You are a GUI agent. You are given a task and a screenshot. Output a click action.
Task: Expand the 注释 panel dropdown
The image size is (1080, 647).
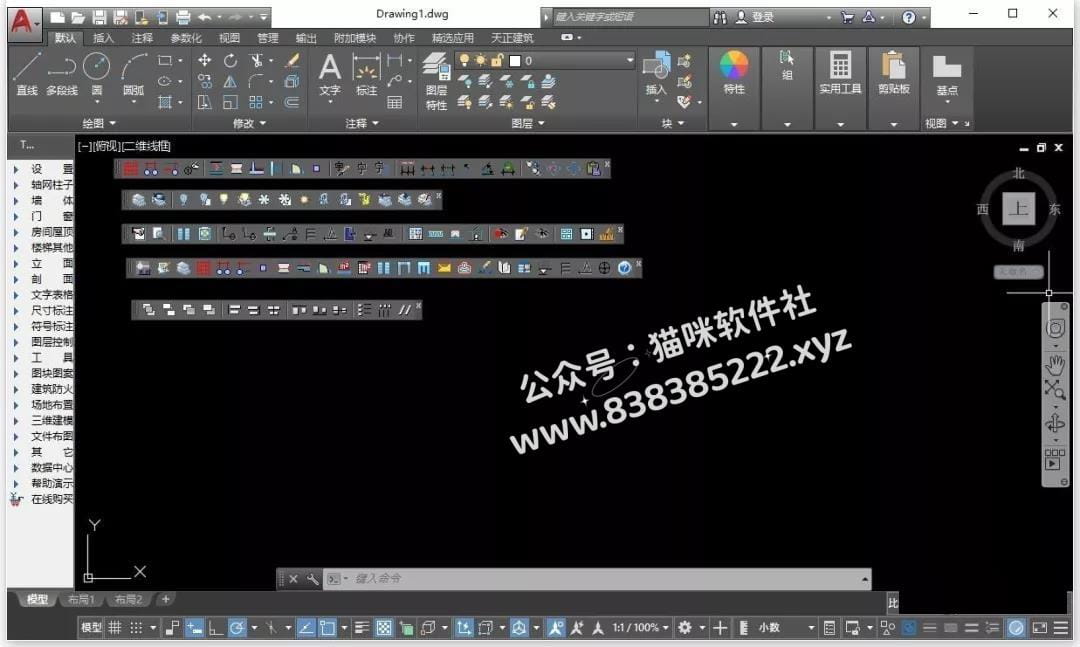pyautogui.click(x=362, y=123)
